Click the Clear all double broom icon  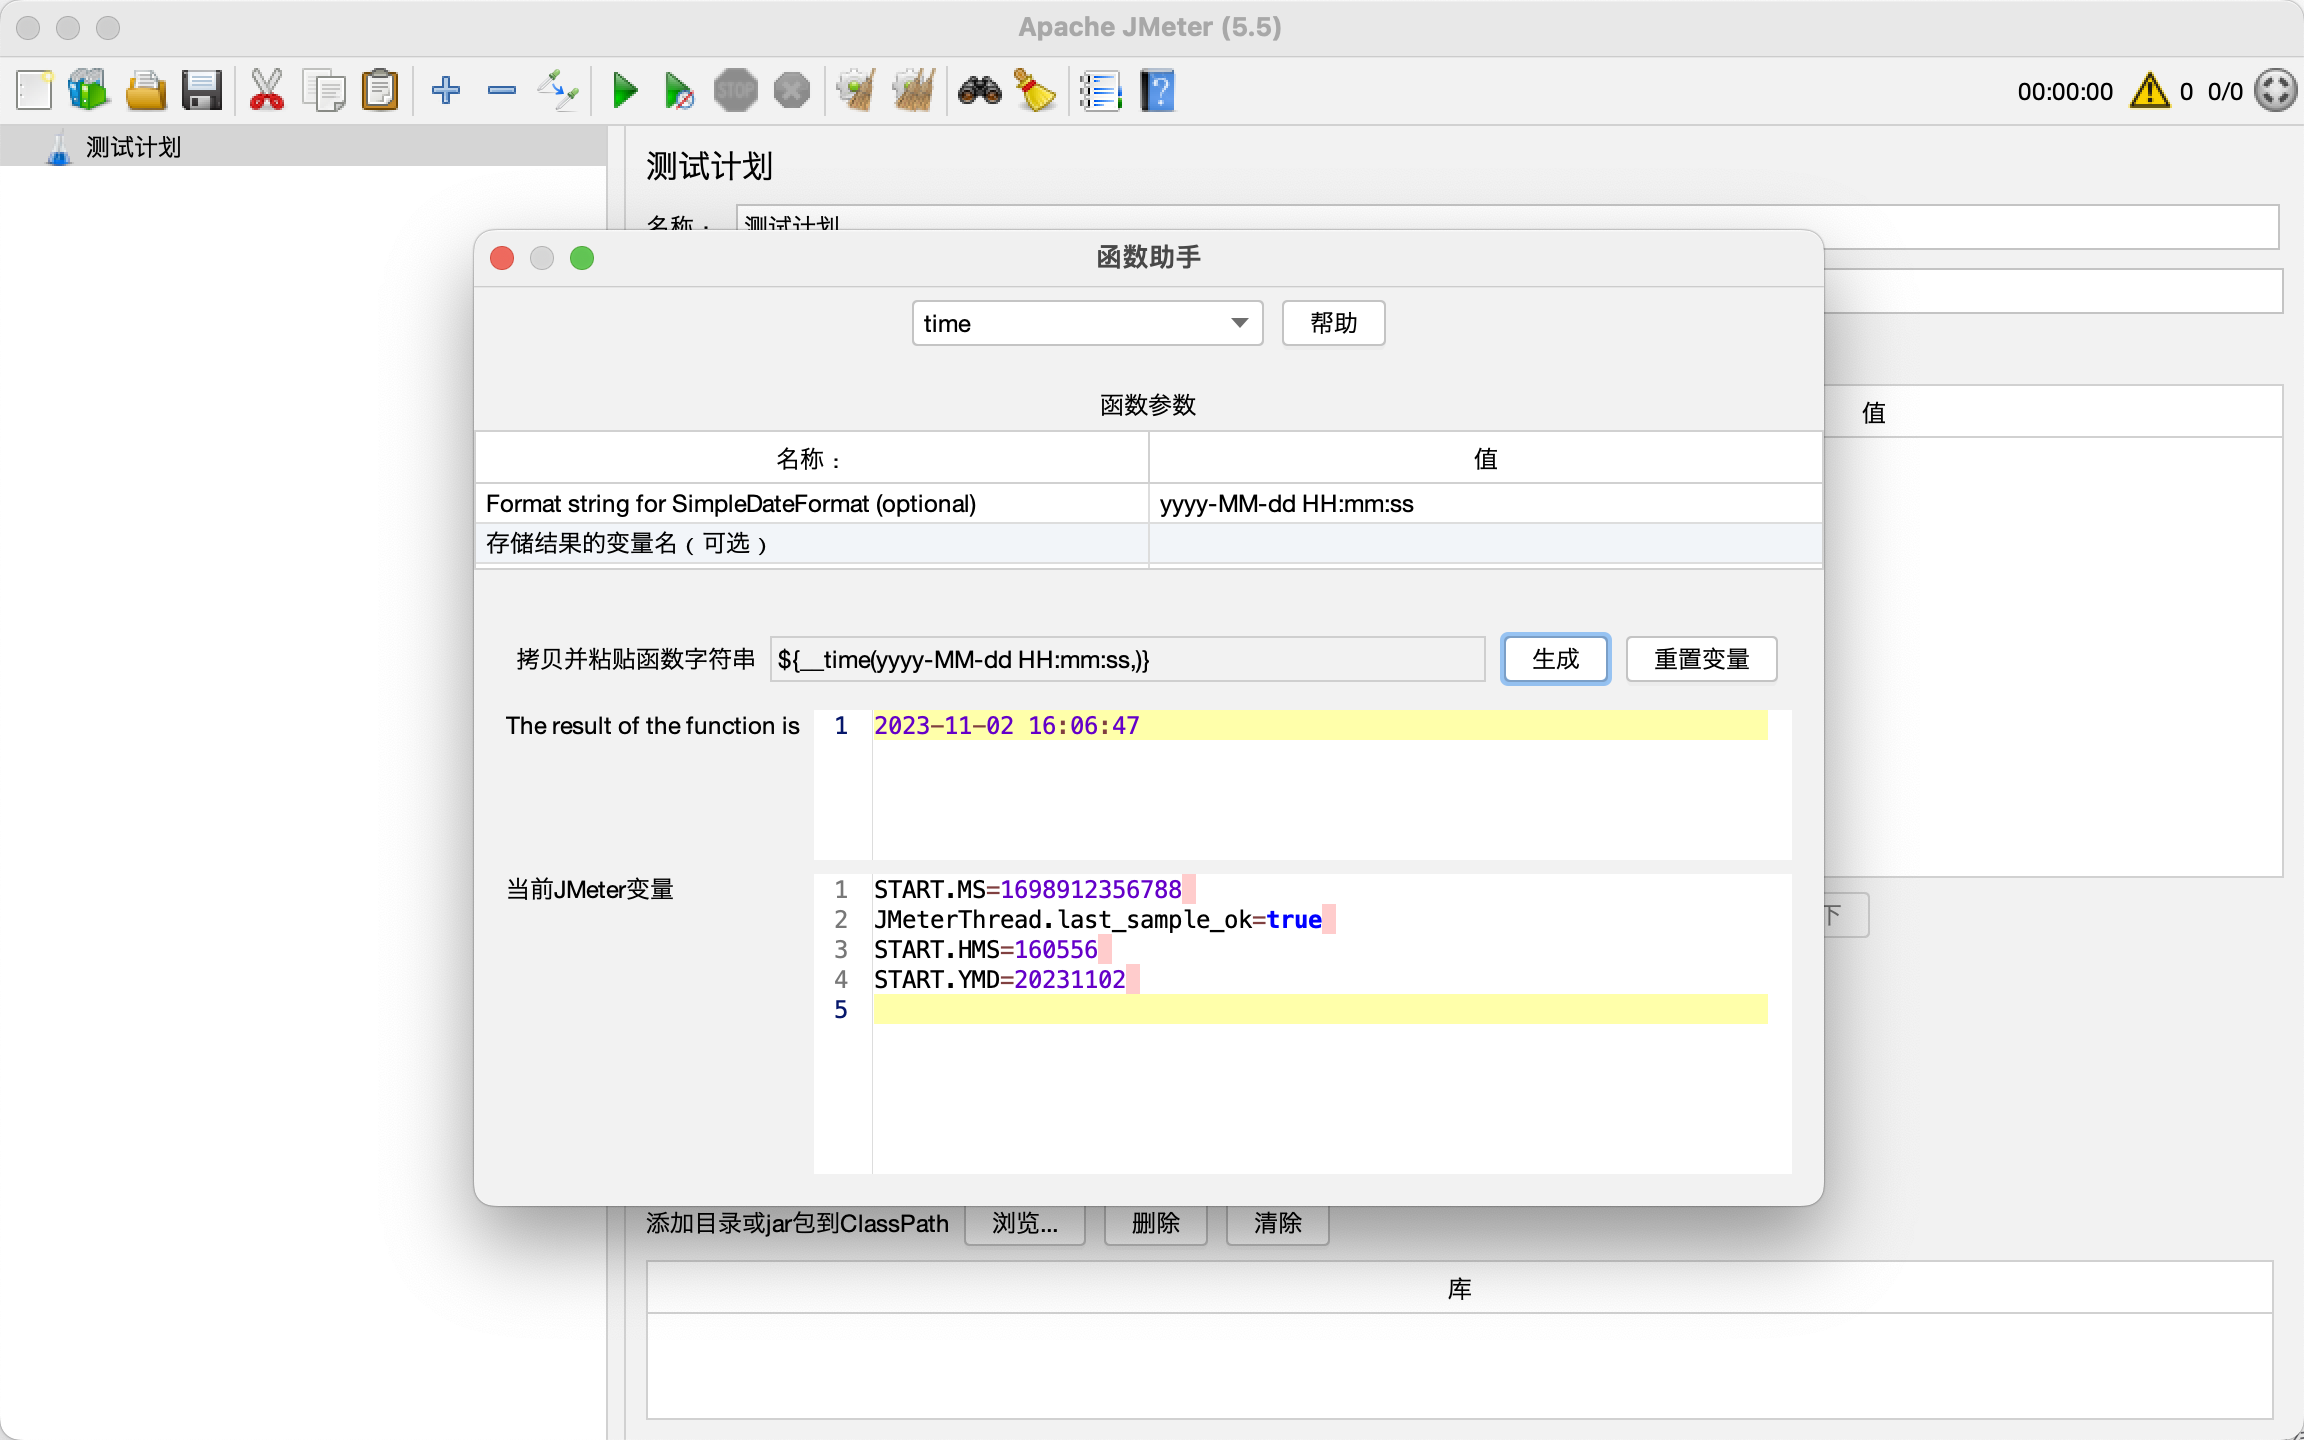(x=914, y=91)
